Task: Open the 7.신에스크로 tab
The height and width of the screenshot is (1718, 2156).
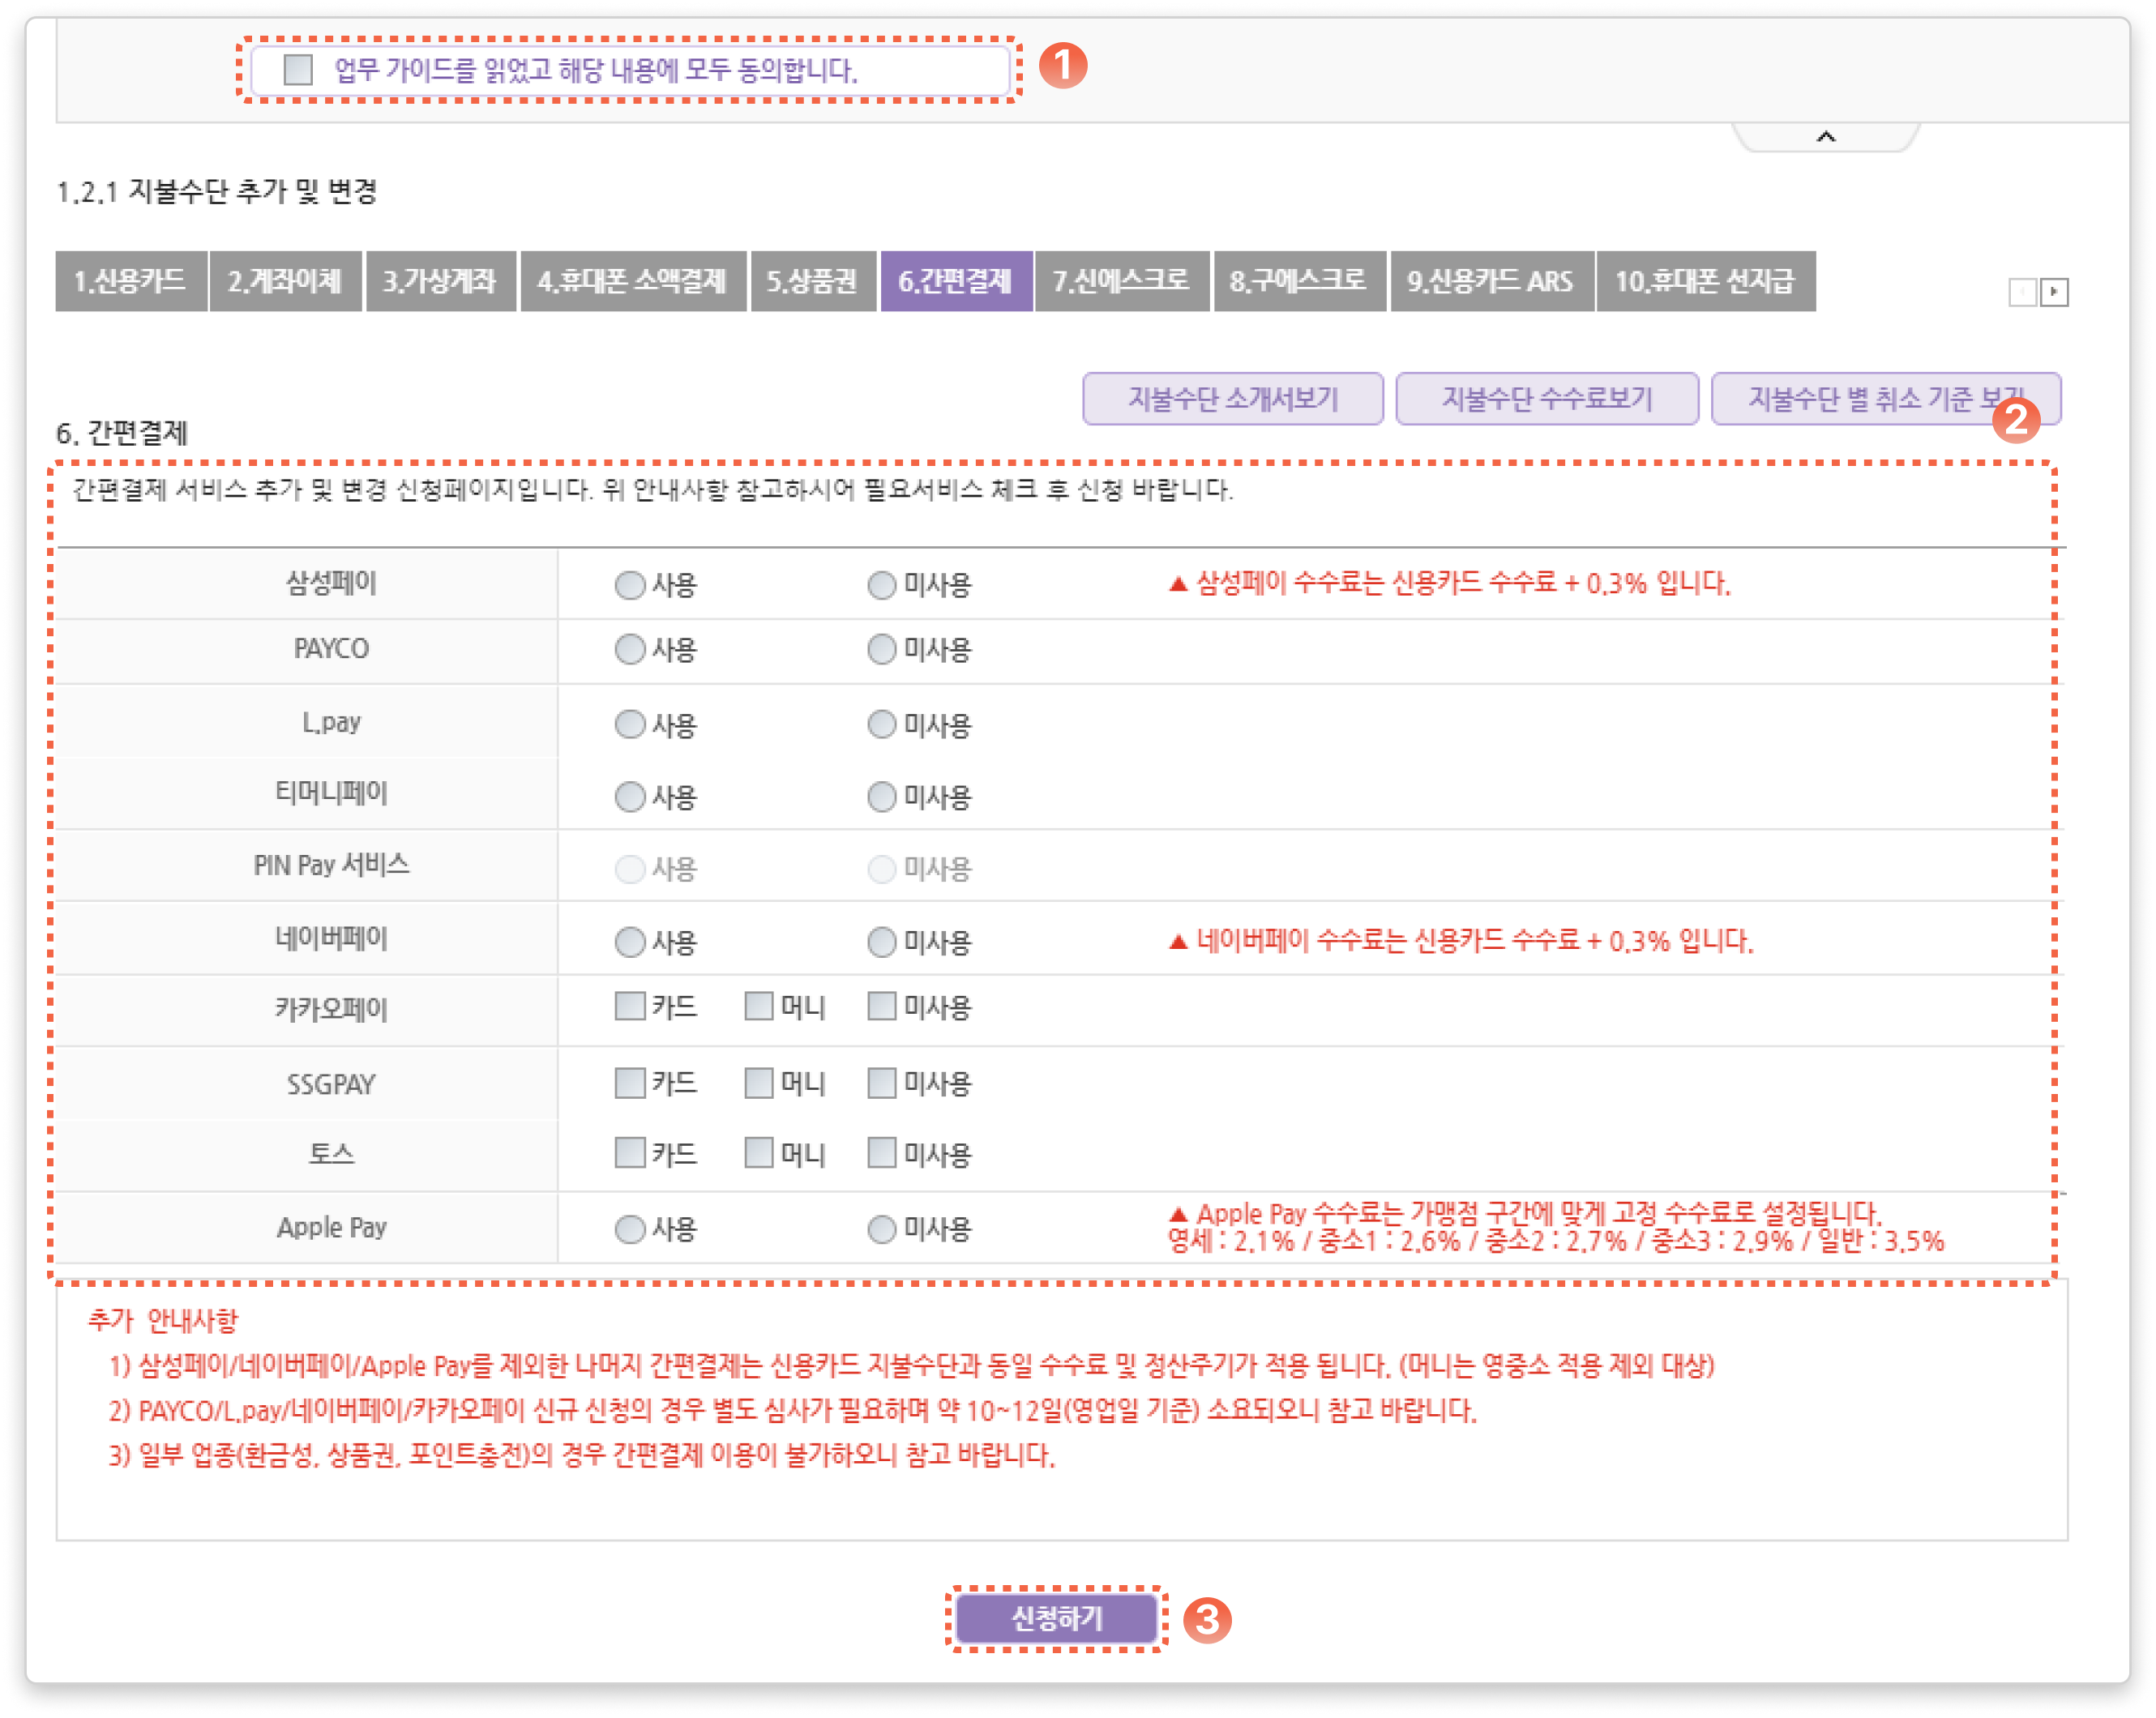Action: (1121, 281)
